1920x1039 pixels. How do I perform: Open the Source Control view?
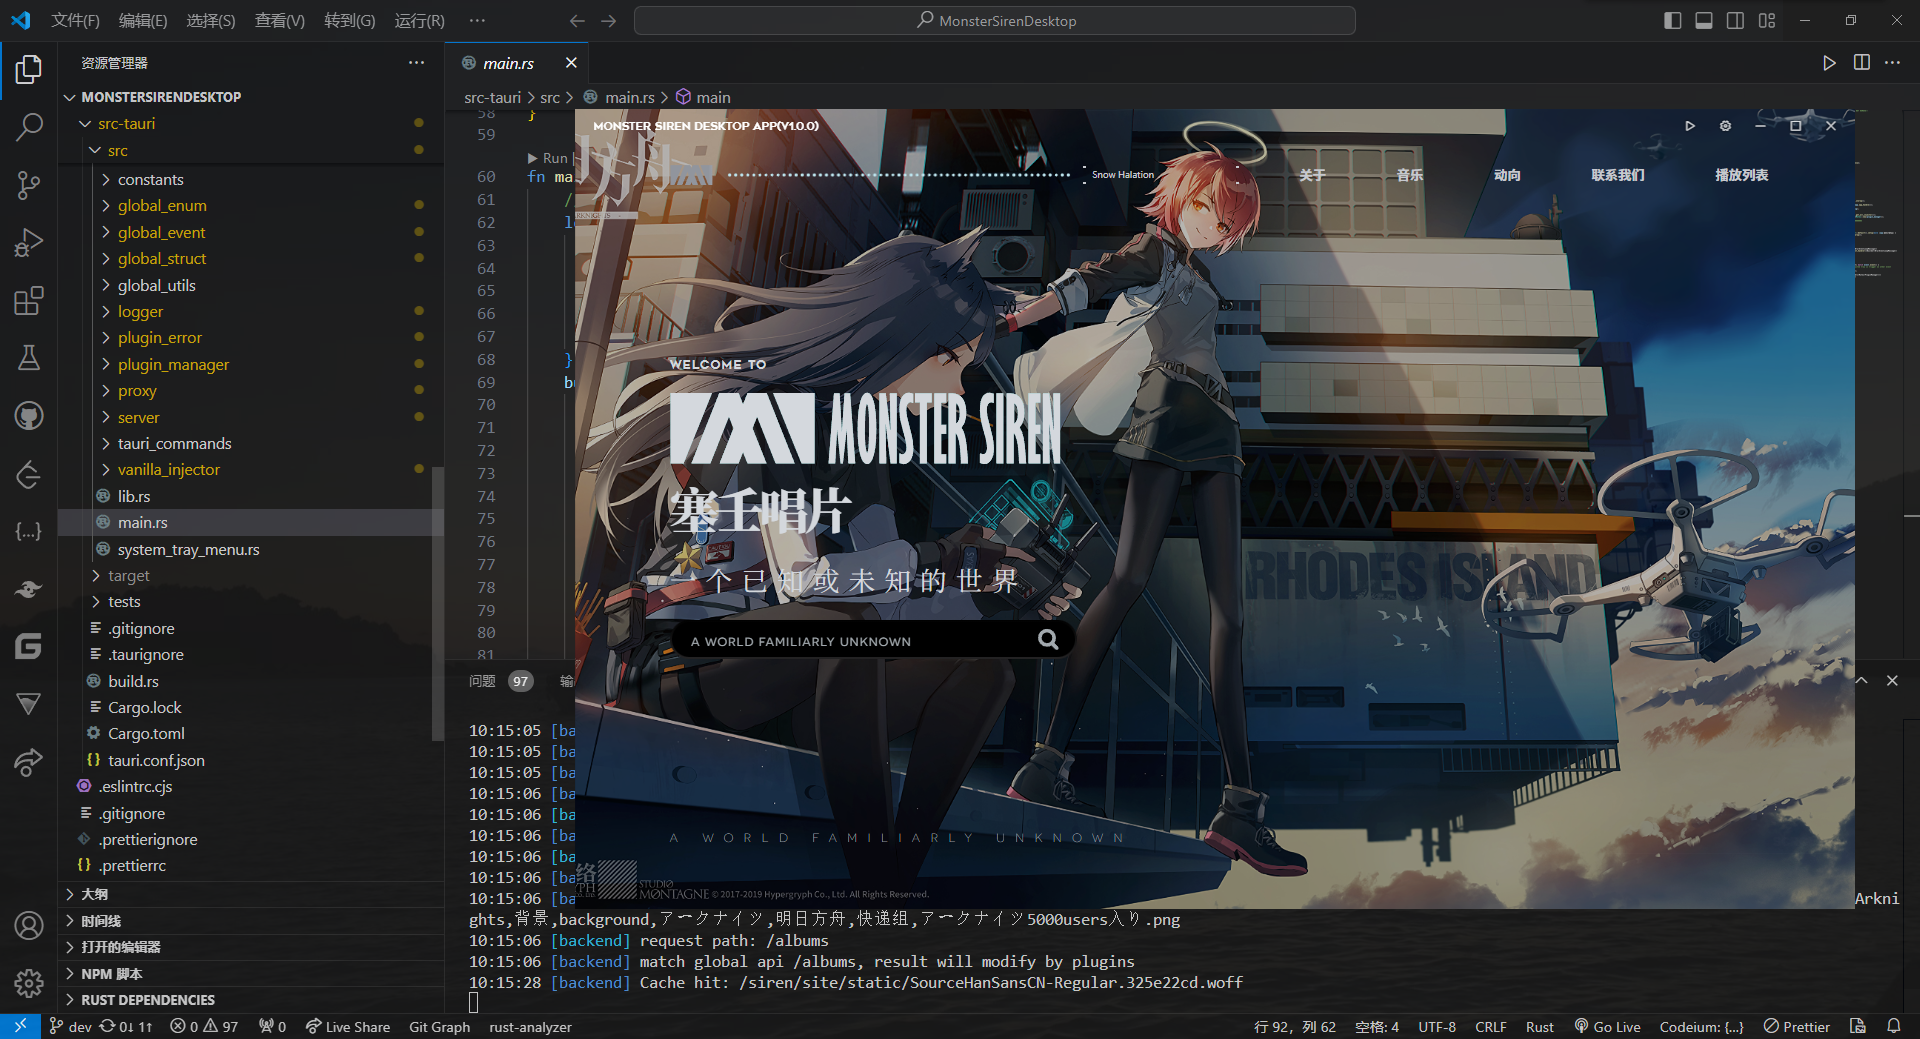click(x=29, y=185)
